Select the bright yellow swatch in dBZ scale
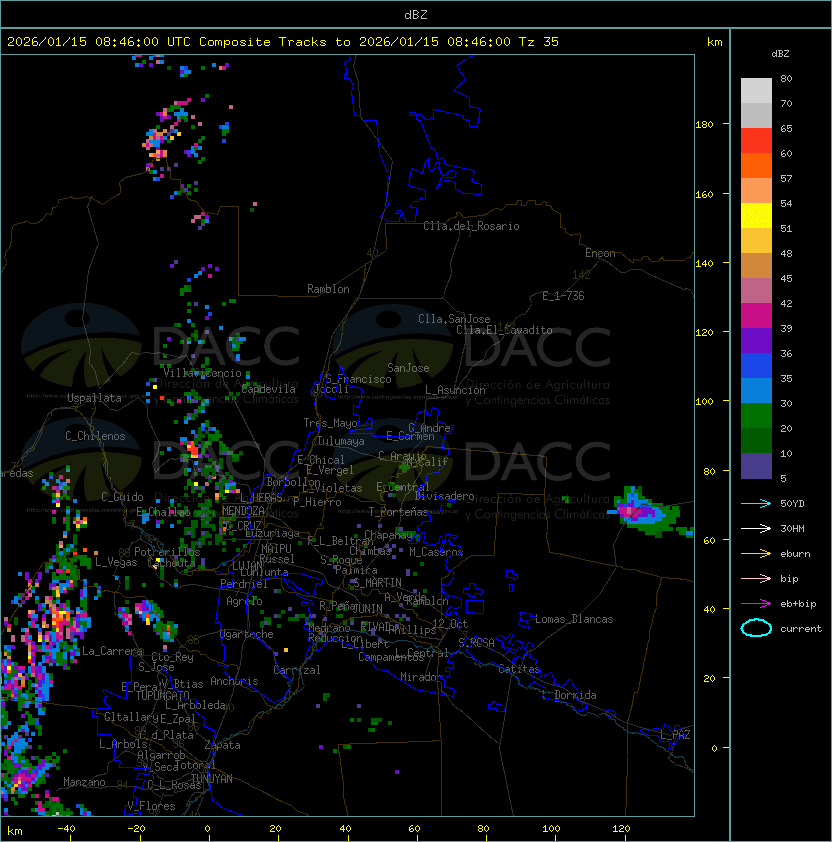The height and width of the screenshot is (842, 832). 756,216
